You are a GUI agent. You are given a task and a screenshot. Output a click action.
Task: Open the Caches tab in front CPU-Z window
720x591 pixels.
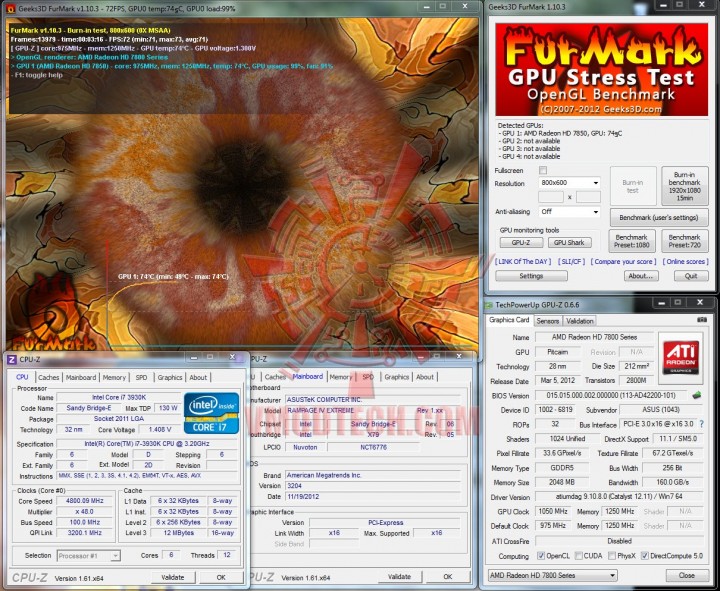[x=49, y=377]
